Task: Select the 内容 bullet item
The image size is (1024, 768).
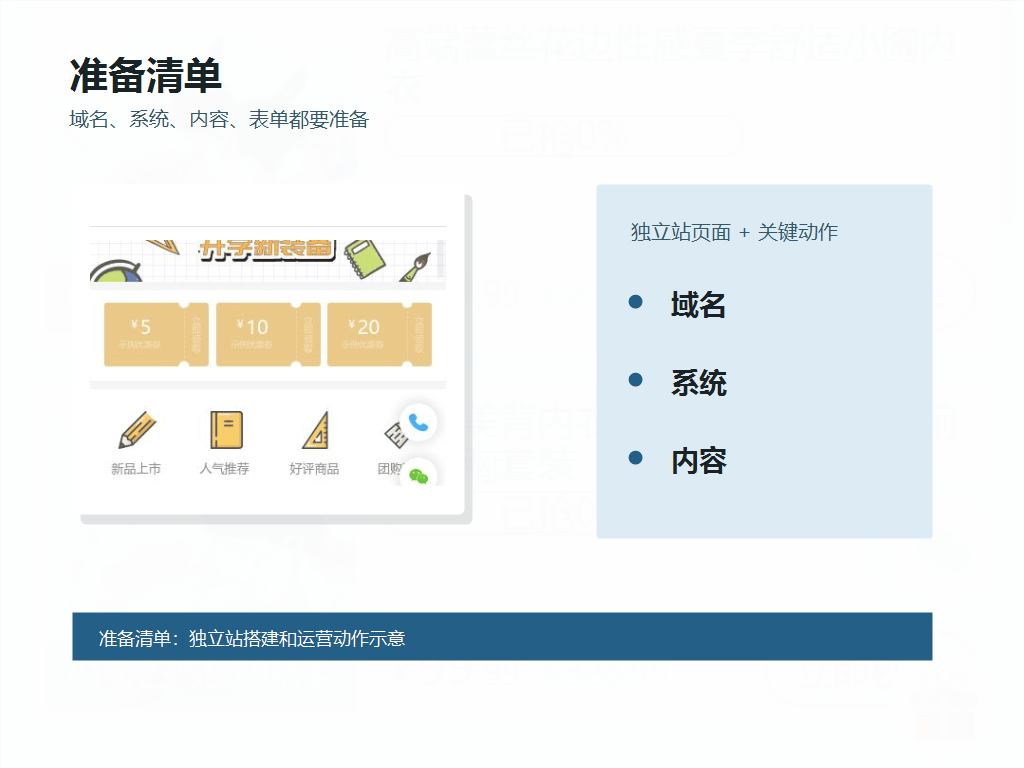Action: pos(698,461)
